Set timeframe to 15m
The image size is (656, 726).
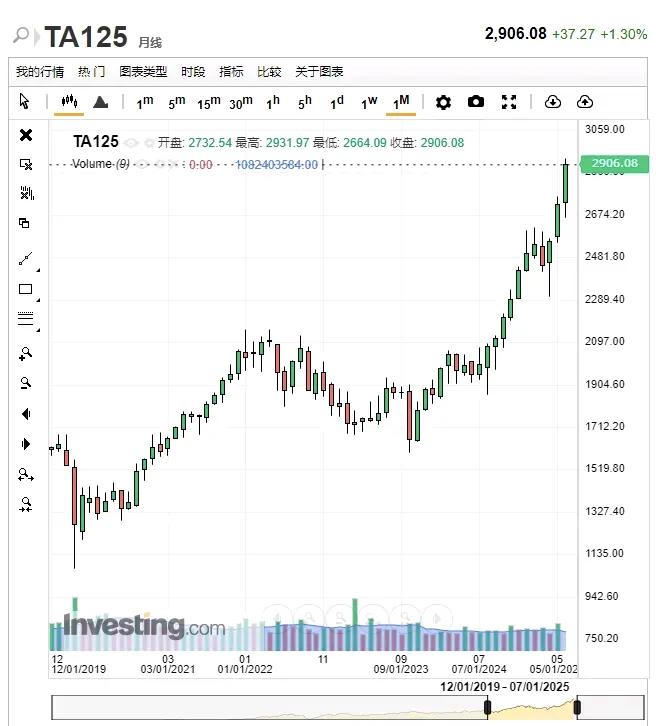point(209,102)
